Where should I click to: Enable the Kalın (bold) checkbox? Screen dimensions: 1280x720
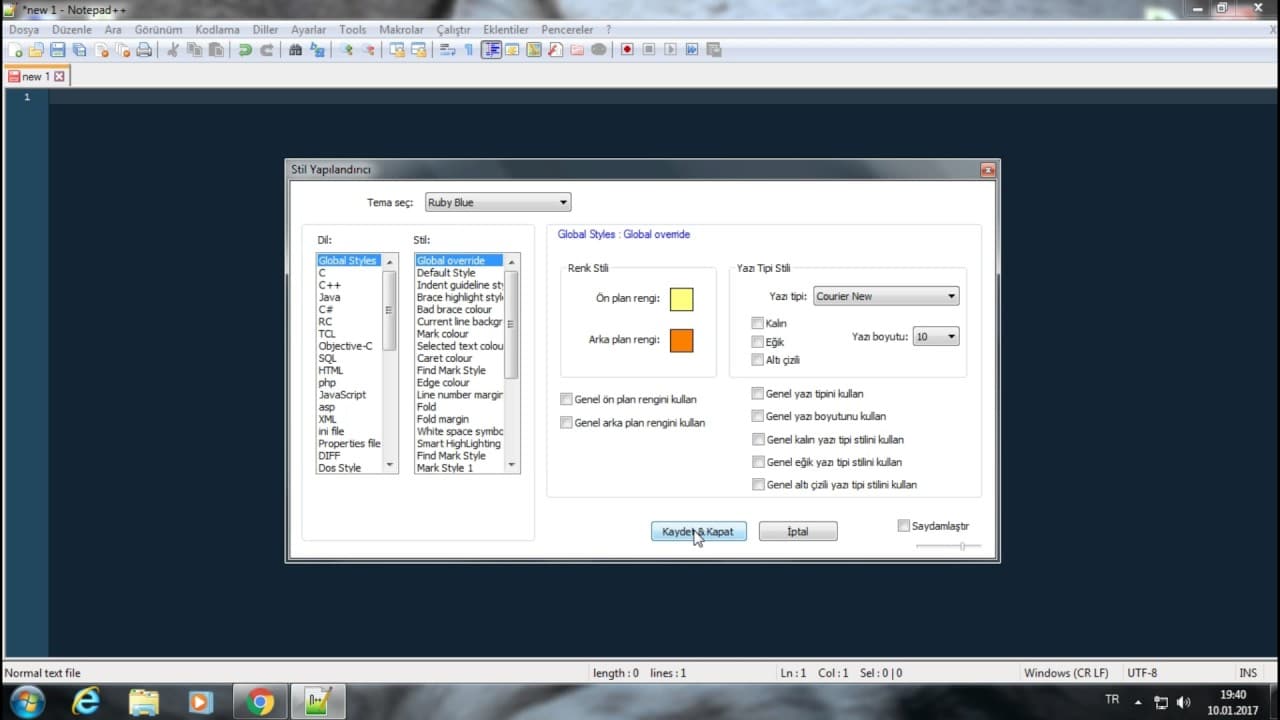coord(758,323)
